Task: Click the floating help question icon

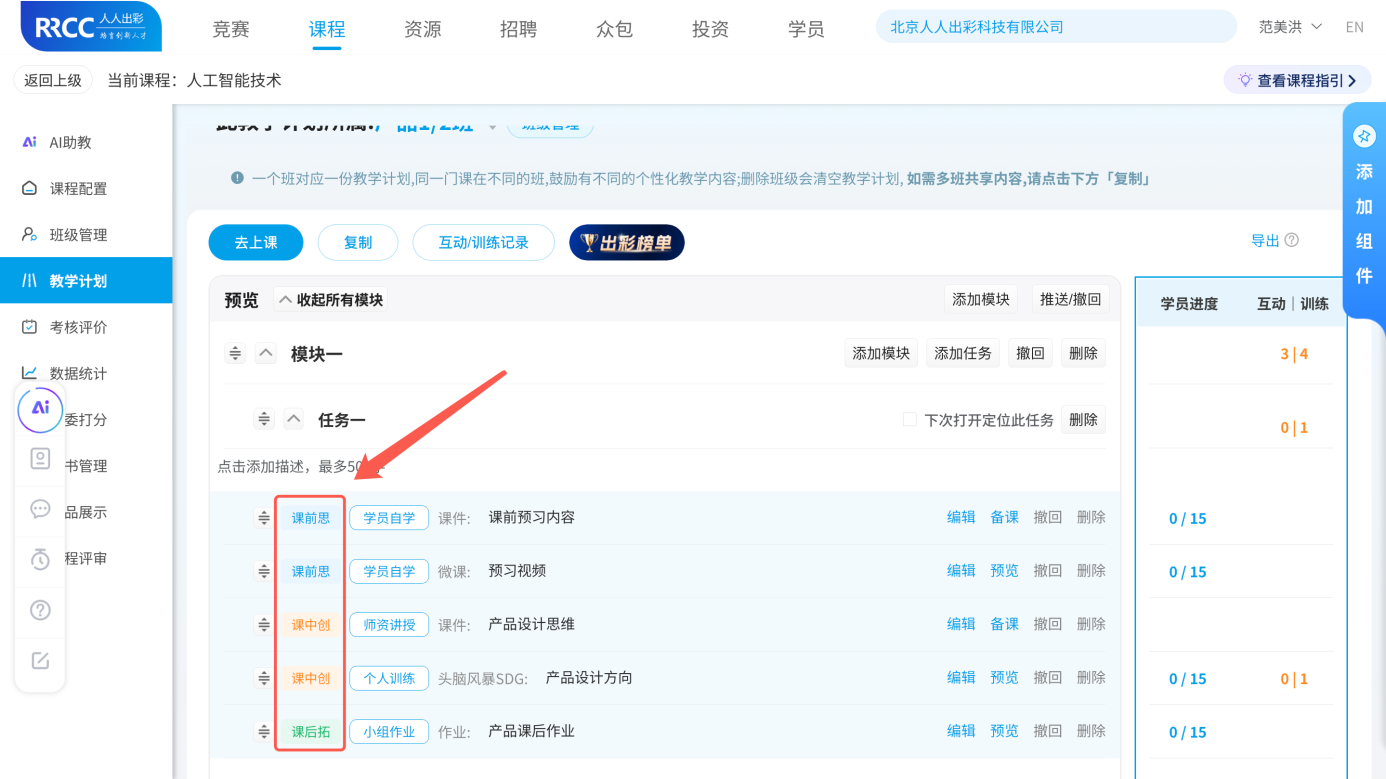Action: tap(40, 610)
